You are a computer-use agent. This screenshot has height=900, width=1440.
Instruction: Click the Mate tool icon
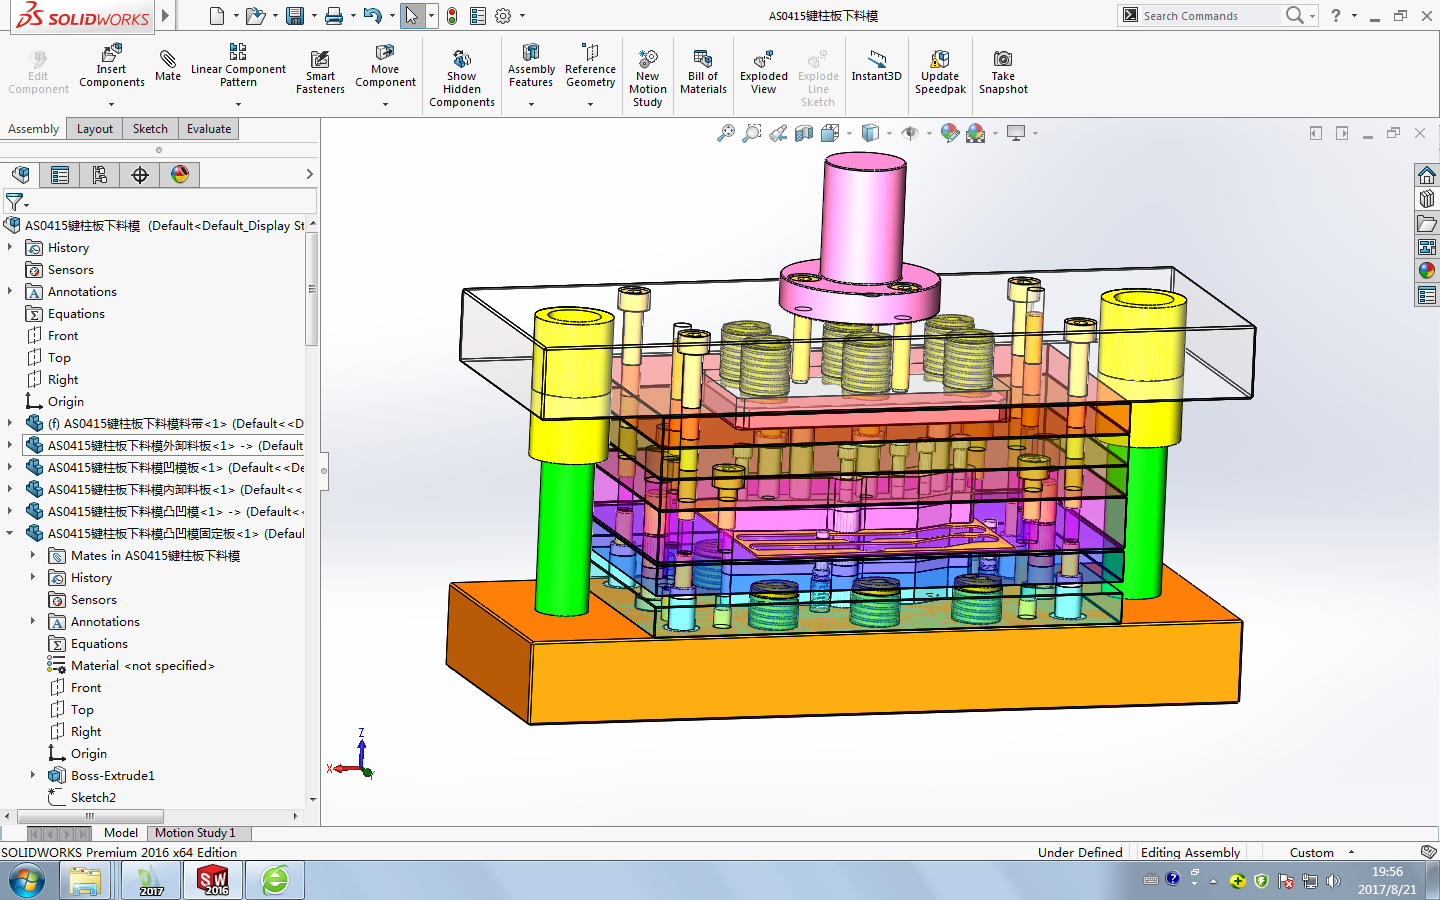coord(168,60)
